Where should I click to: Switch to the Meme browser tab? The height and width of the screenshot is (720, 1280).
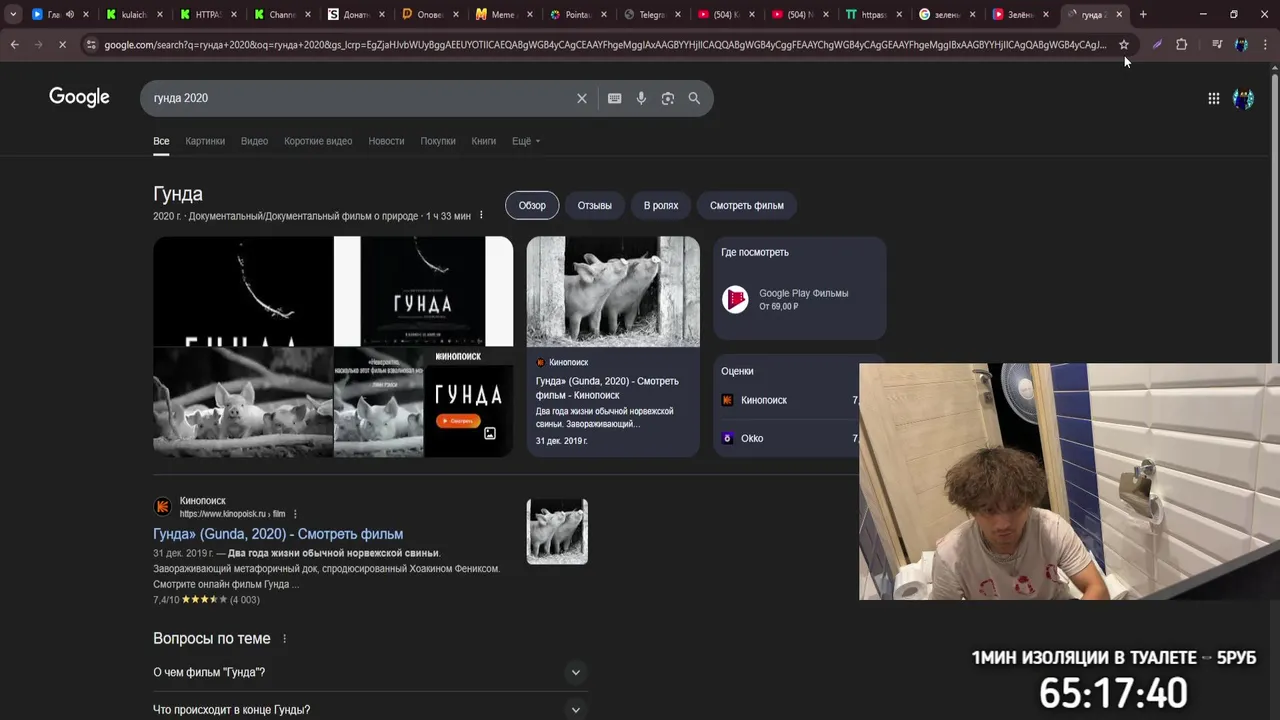503,14
